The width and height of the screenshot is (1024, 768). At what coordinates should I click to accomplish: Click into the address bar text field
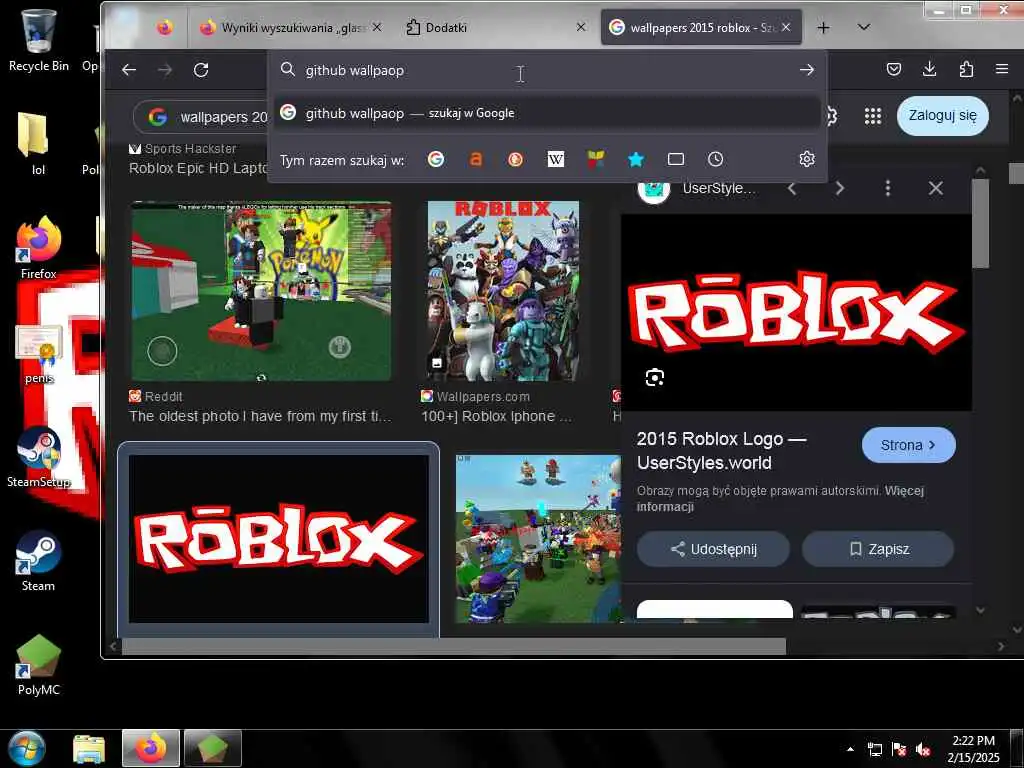(x=547, y=70)
